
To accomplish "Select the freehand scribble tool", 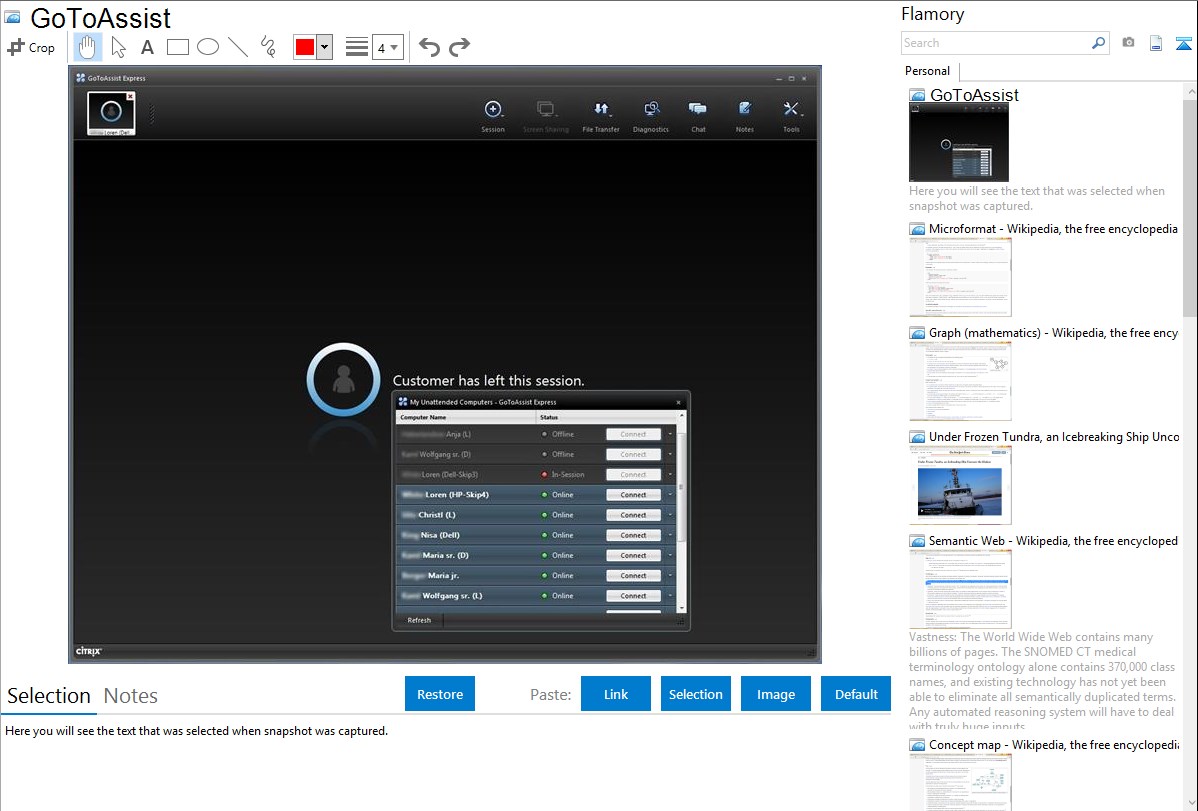I will pos(268,47).
